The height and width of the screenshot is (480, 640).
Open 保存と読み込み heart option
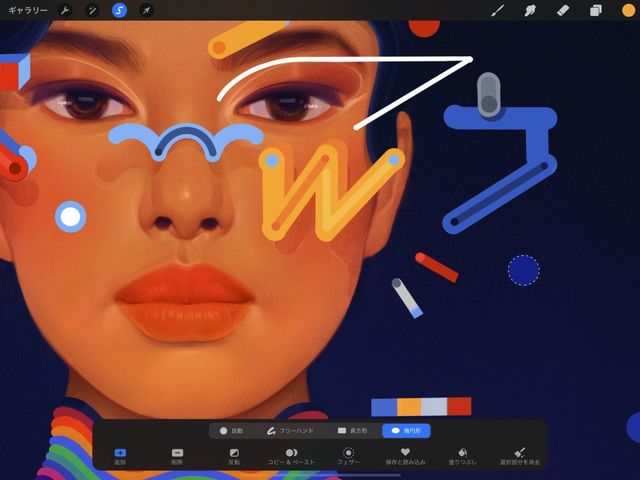coord(405,456)
